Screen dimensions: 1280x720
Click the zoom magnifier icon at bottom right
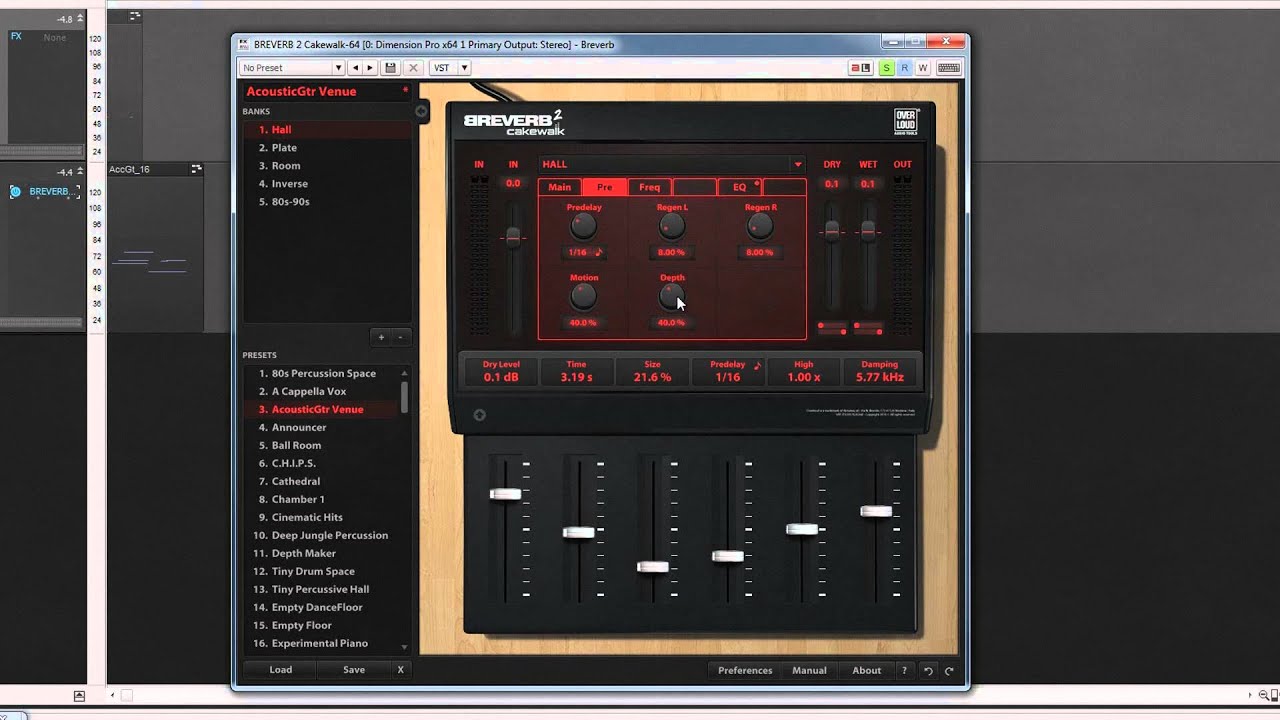[1264, 695]
